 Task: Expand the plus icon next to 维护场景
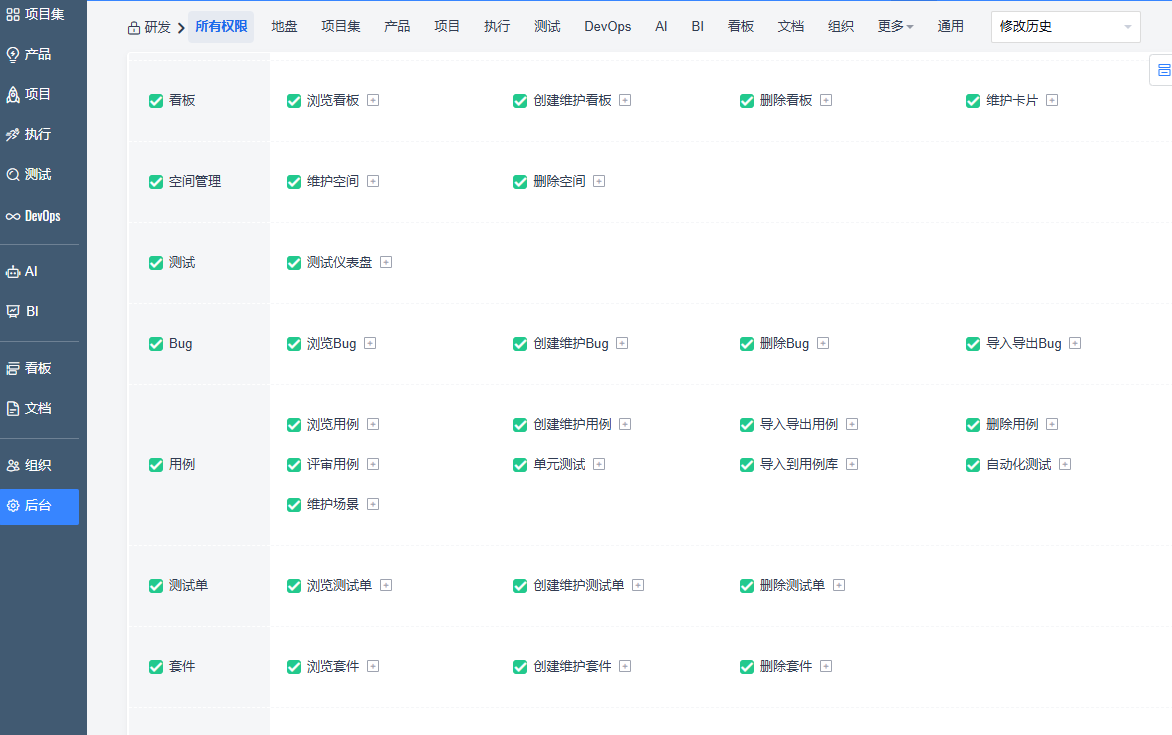(373, 504)
